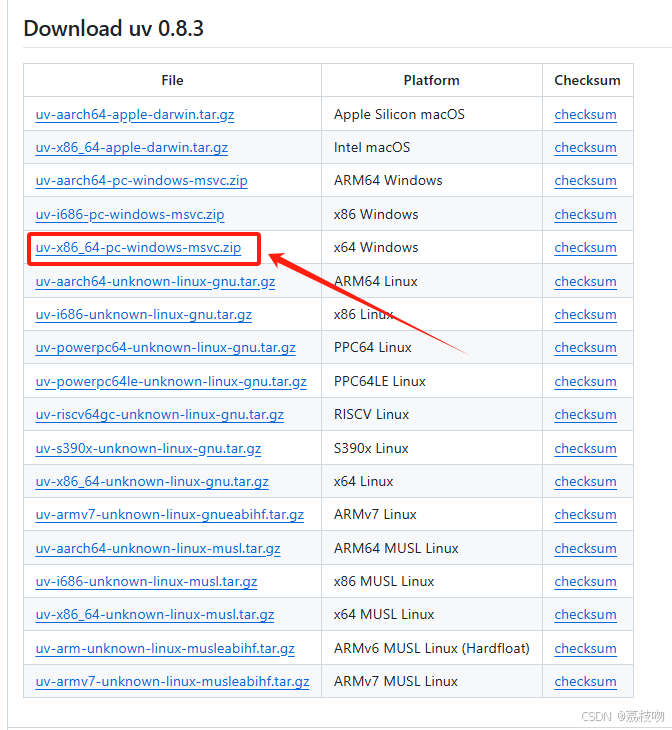Open uv-s390x-unknown-linux-gnu.tar.gz link

(148, 449)
